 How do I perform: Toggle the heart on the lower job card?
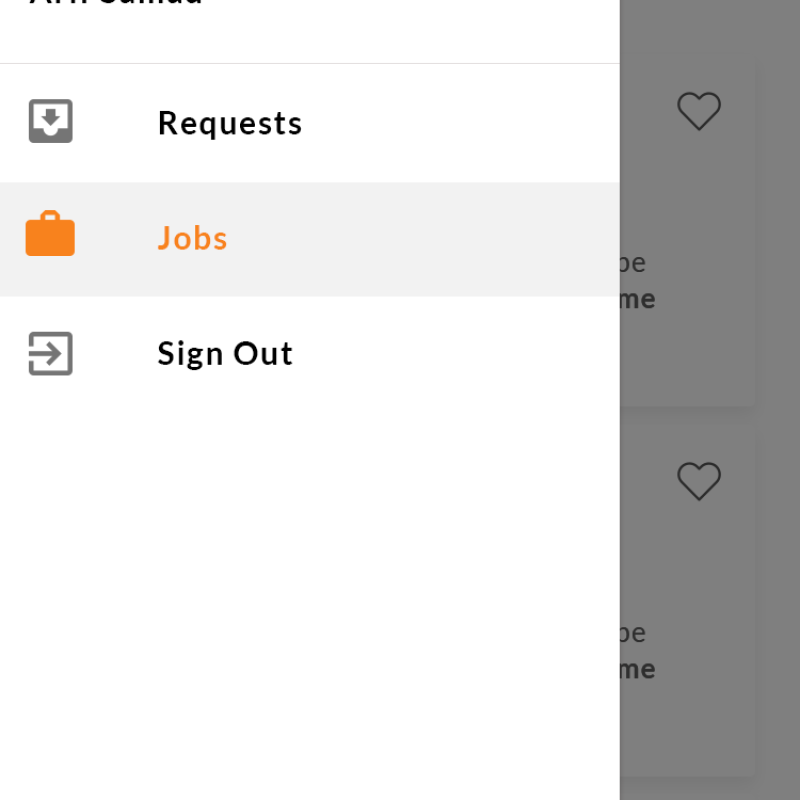pyautogui.click(x=699, y=481)
